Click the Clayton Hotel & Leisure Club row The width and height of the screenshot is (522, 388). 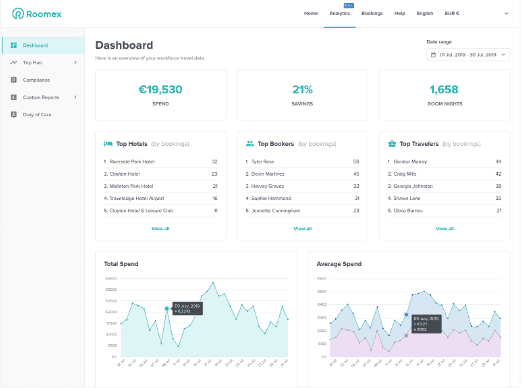coord(161,211)
